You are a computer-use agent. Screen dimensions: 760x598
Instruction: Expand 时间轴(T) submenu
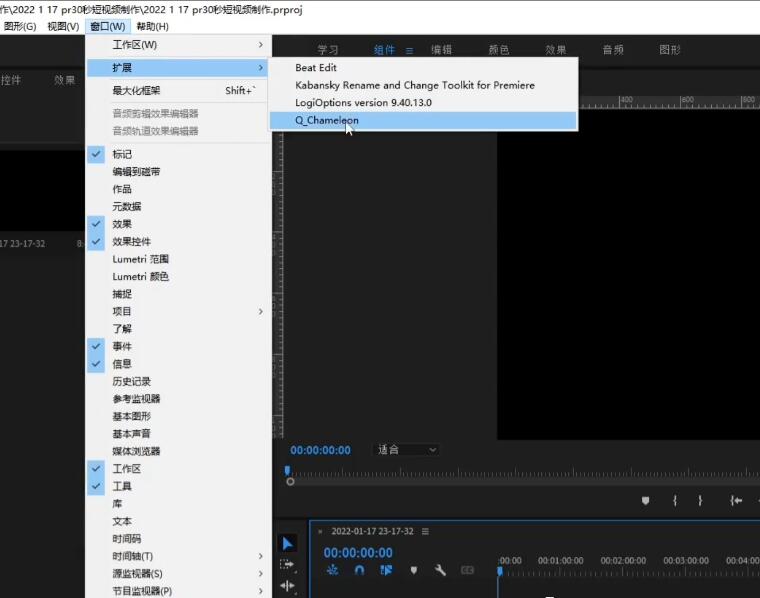point(178,556)
